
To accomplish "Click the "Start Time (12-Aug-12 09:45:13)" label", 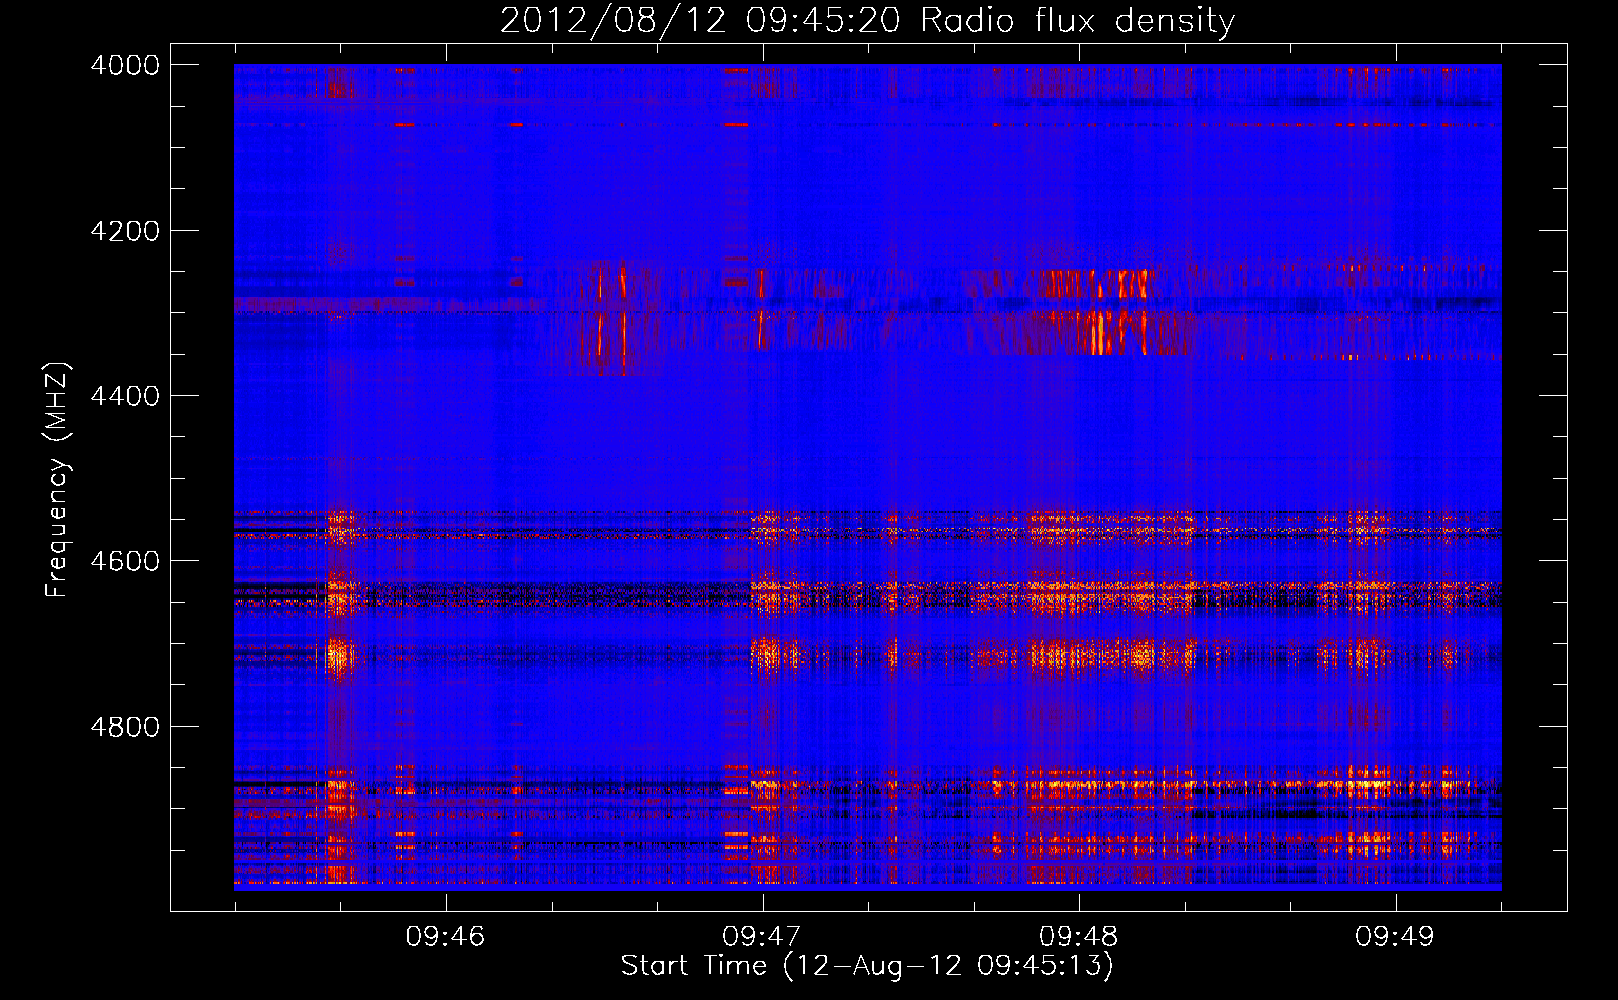I will tap(867, 966).
